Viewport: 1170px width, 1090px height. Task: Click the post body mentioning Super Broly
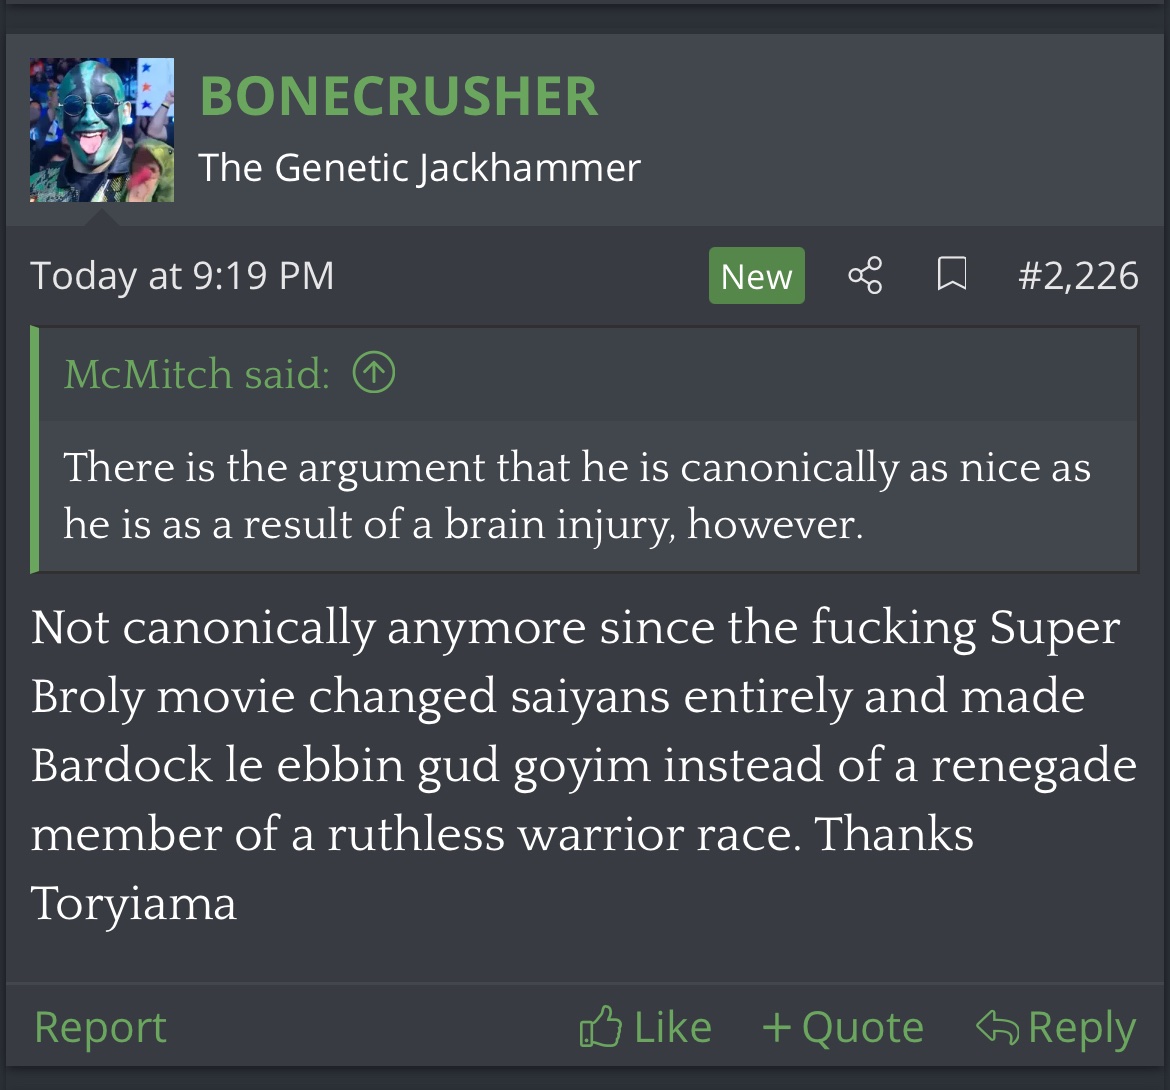click(576, 730)
